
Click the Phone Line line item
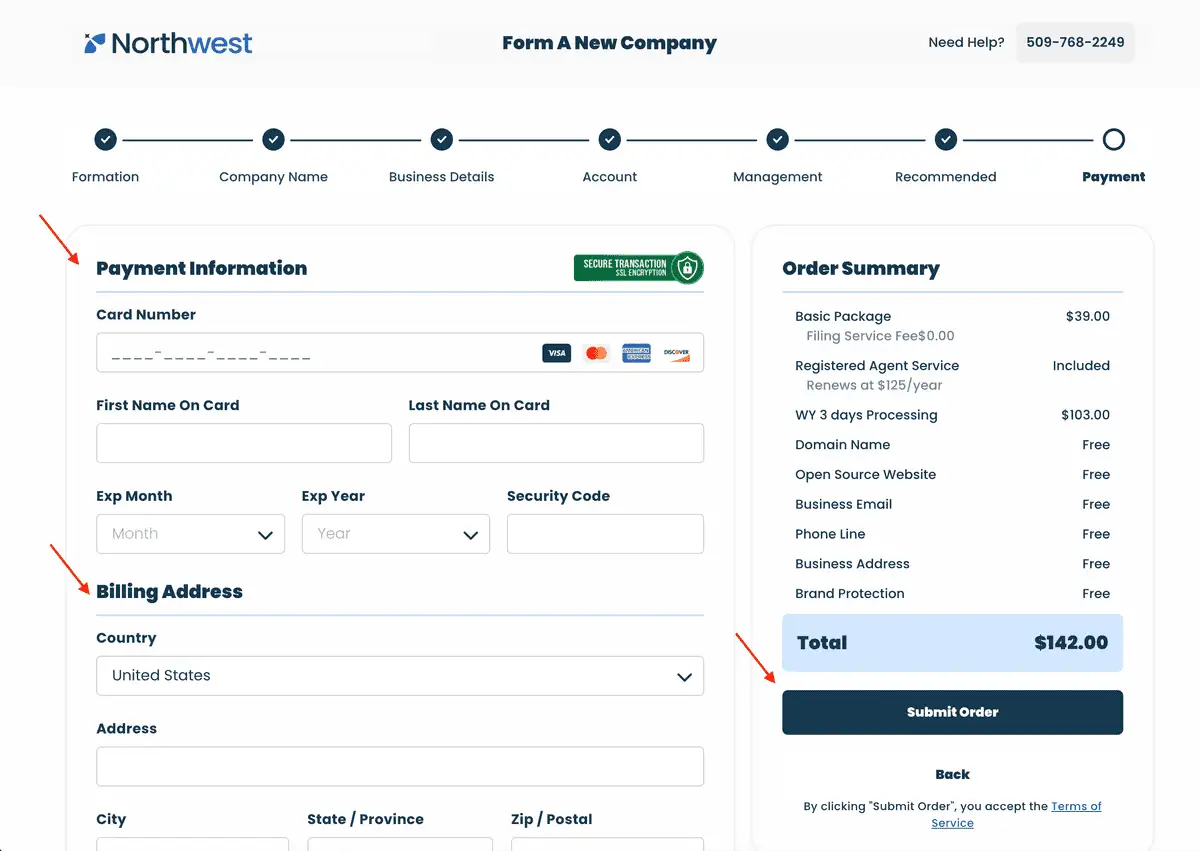(830, 534)
